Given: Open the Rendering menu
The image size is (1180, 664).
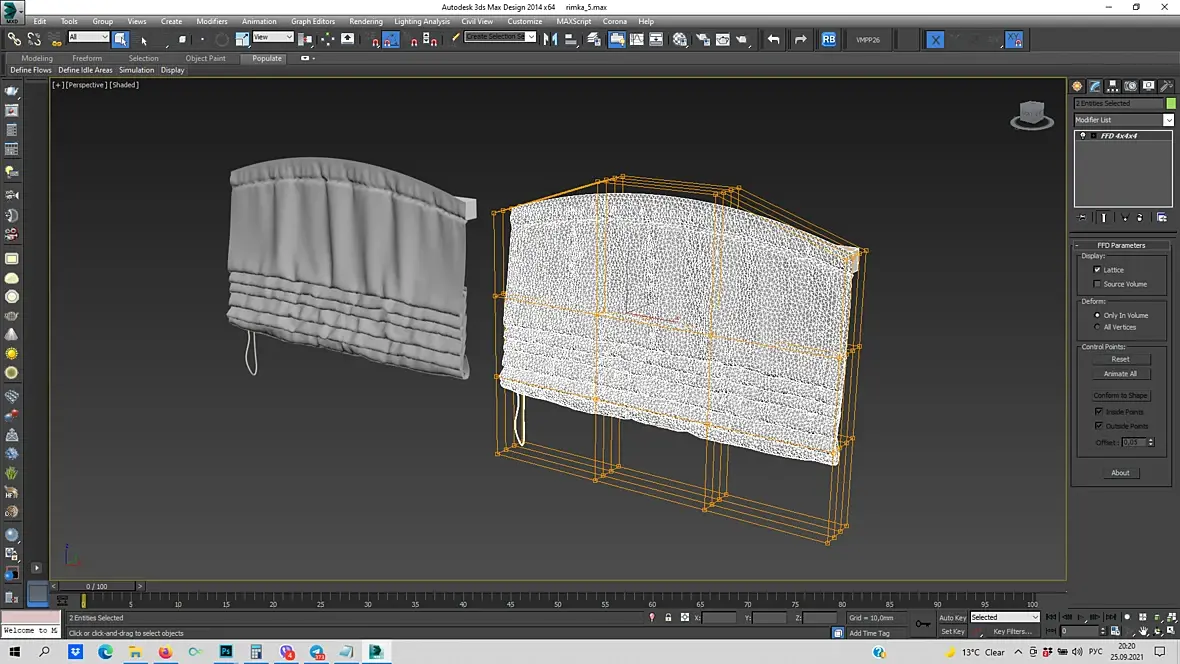Looking at the screenshot, I should [365, 21].
